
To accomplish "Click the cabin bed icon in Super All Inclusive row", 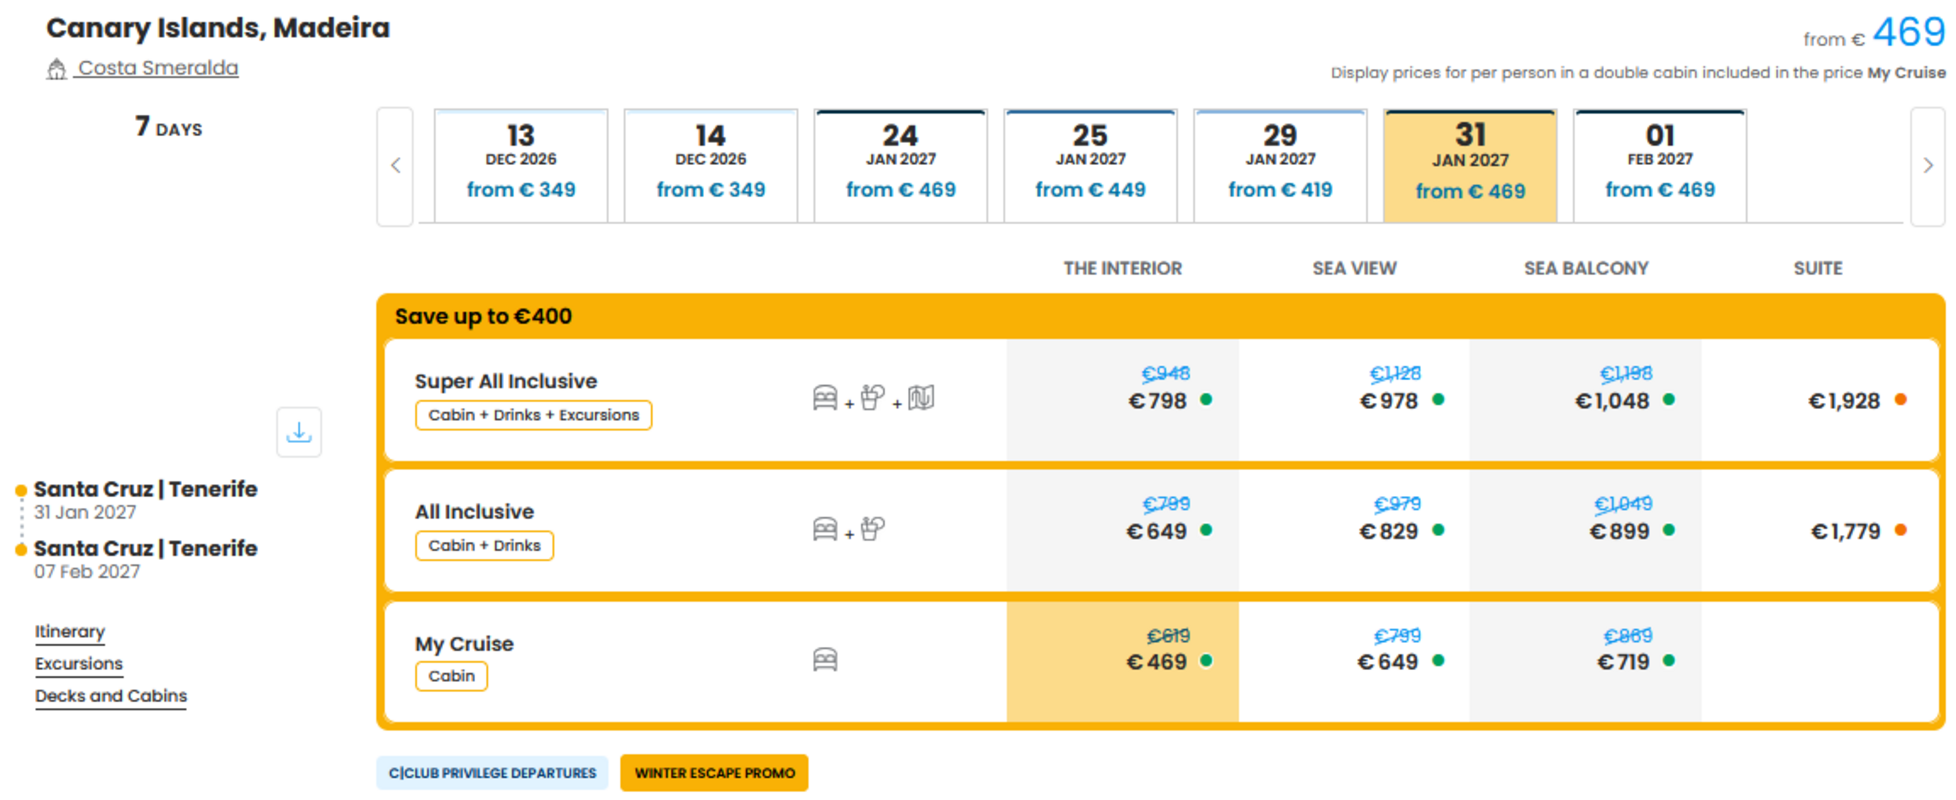I will pyautogui.click(x=825, y=398).
